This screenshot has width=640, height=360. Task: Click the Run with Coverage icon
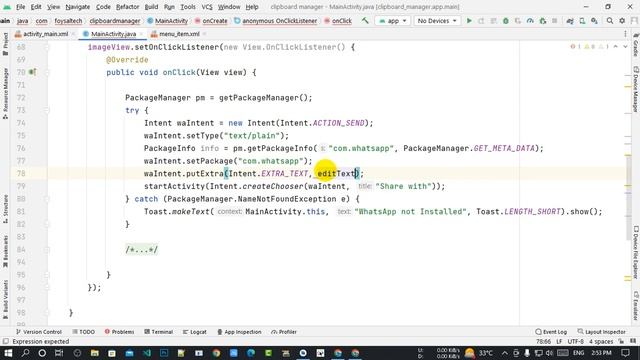click(518, 20)
